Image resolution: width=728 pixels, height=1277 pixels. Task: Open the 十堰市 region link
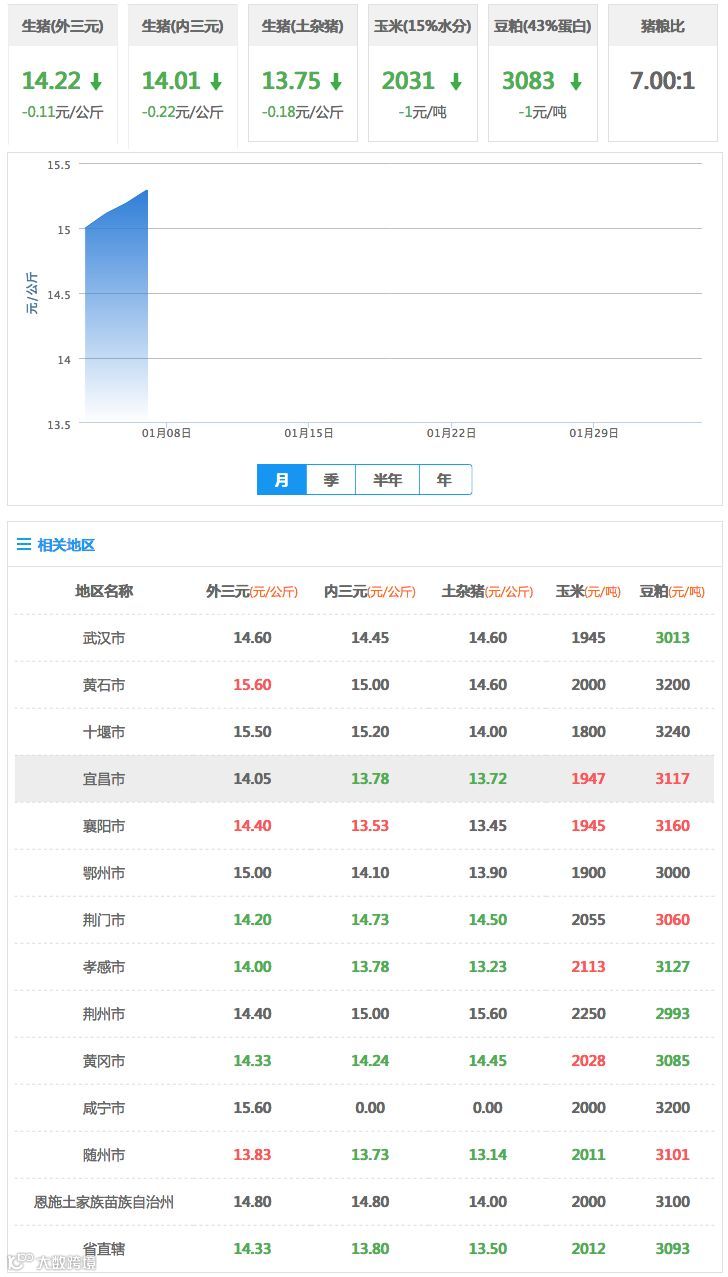pyautogui.click(x=104, y=732)
